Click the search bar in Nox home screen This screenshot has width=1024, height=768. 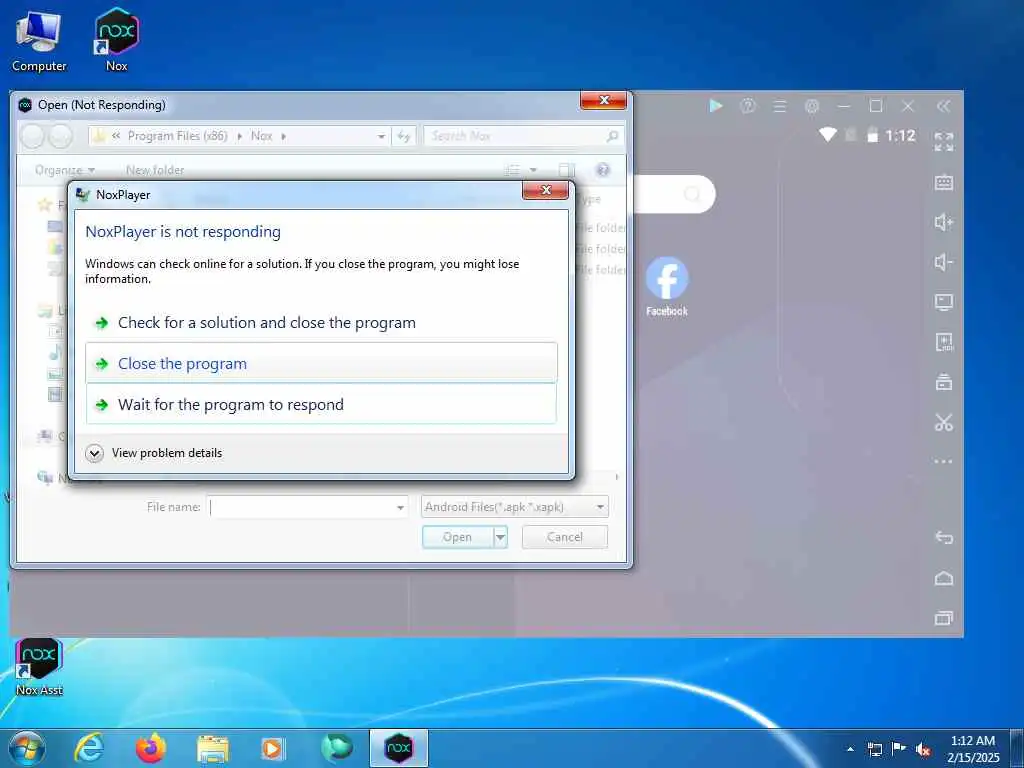pyautogui.click(x=674, y=194)
